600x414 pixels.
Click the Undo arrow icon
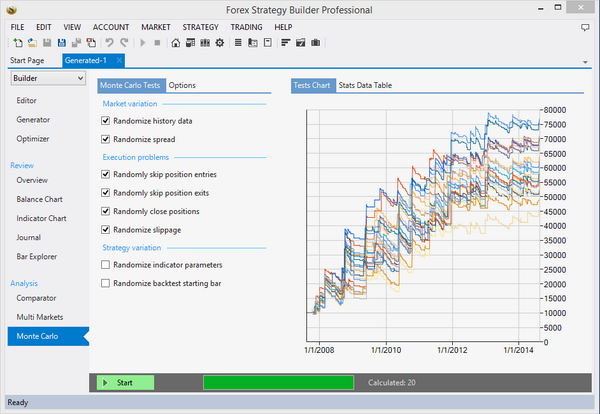click(109, 42)
